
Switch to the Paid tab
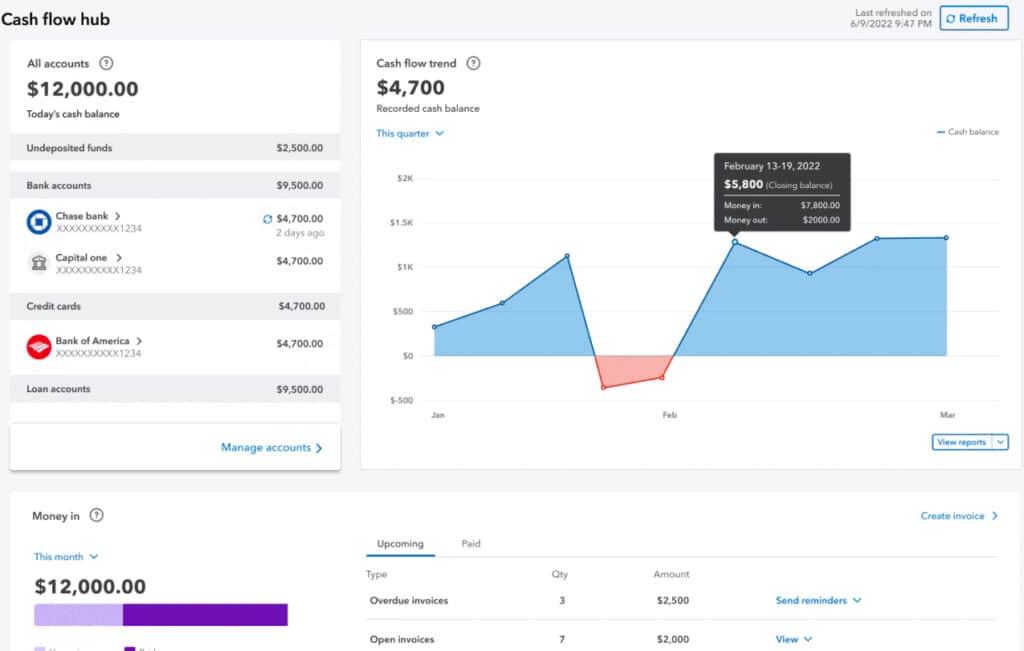pos(471,544)
